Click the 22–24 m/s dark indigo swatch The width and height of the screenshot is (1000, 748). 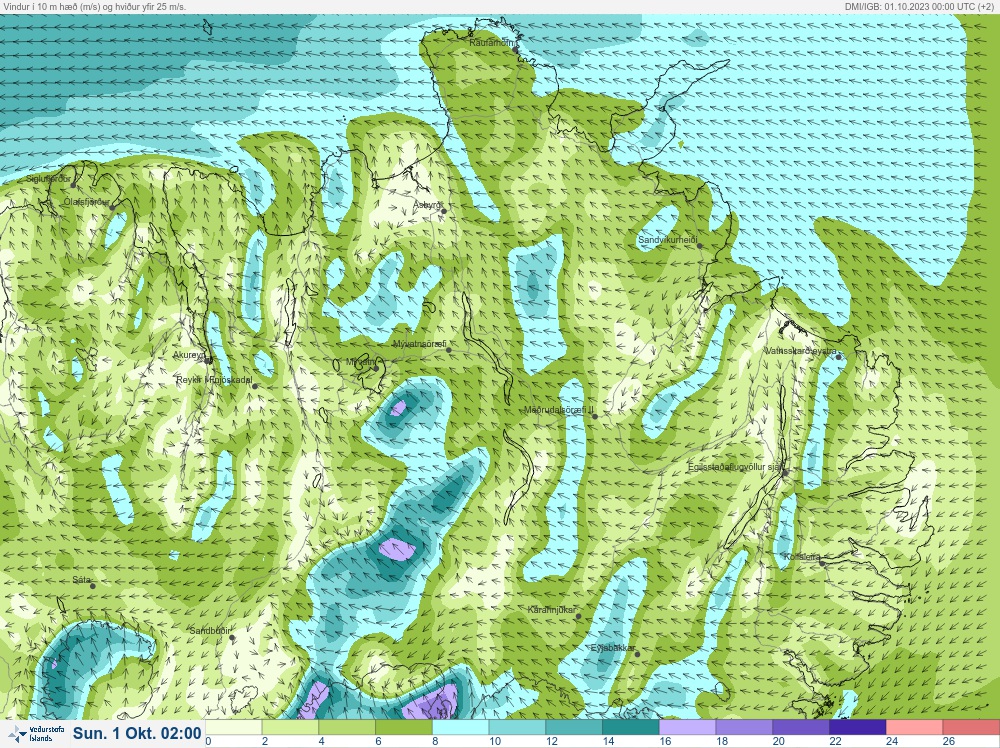pos(858,728)
